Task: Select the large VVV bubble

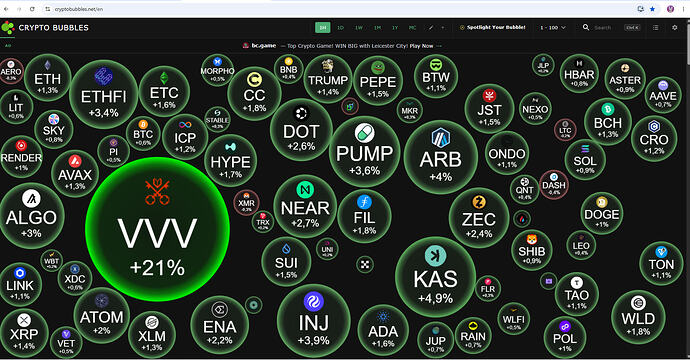Action: (157, 229)
